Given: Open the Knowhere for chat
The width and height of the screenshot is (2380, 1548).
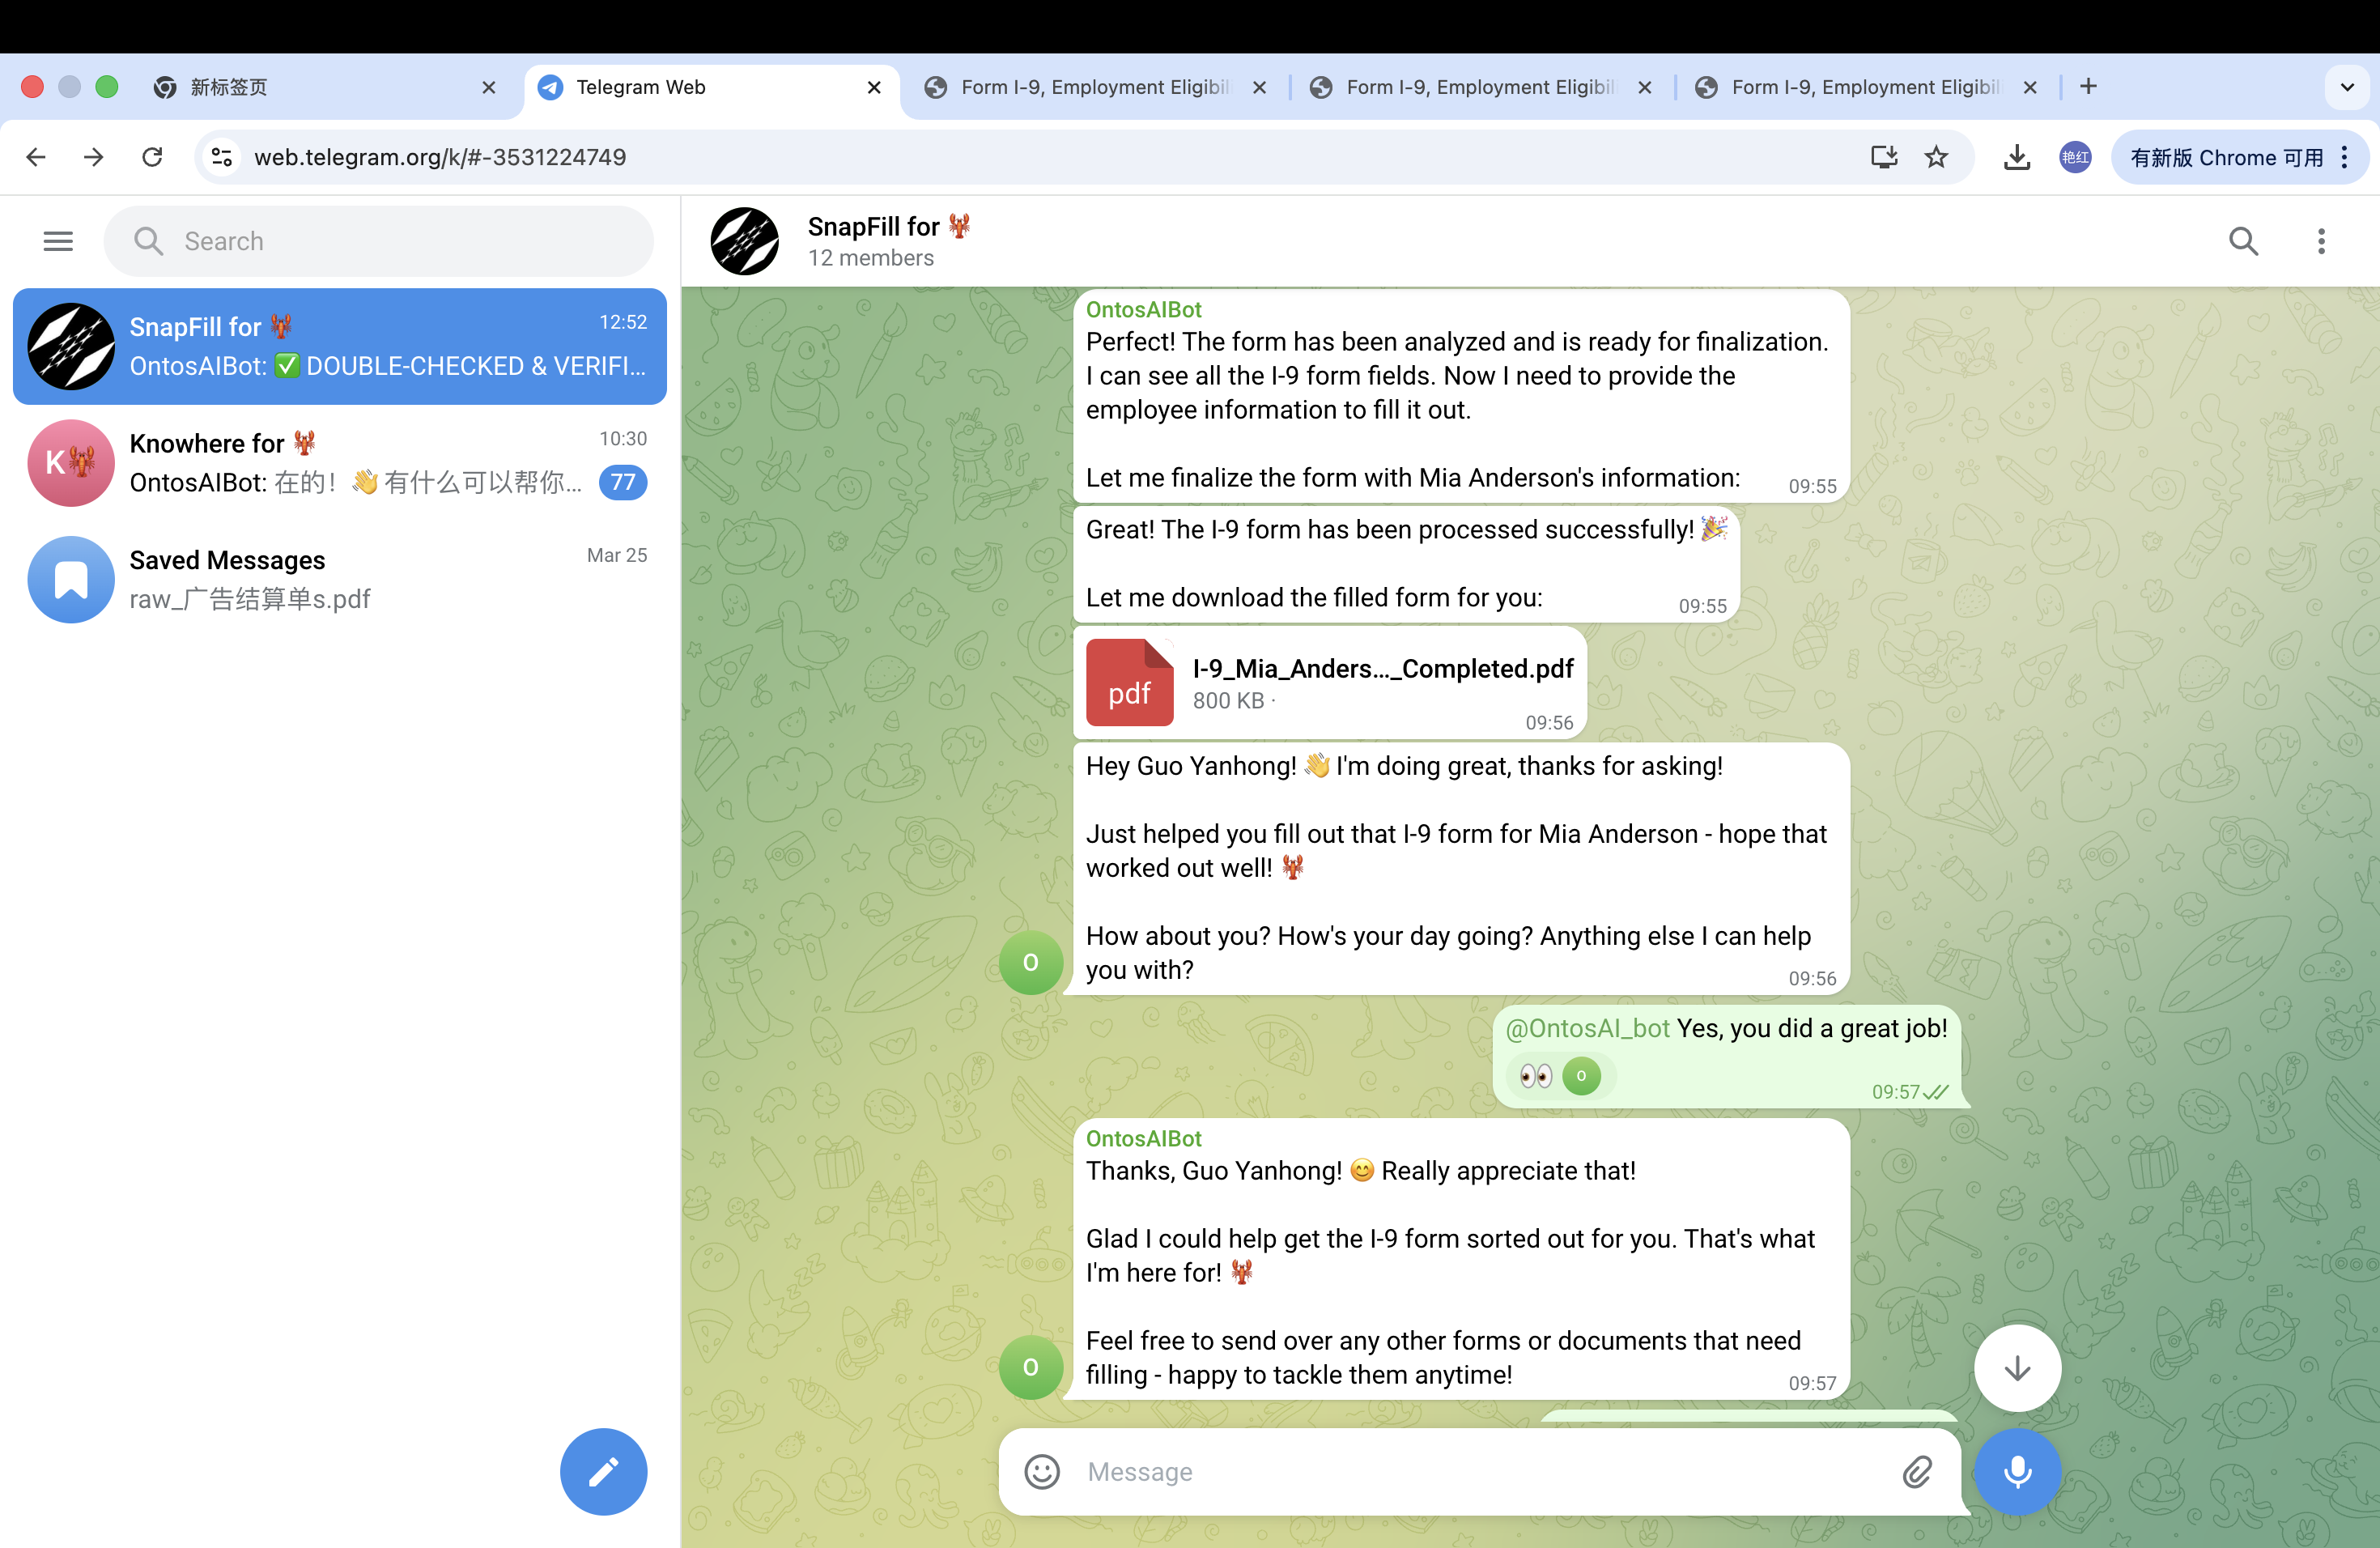Looking at the screenshot, I should tap(340, 463).
